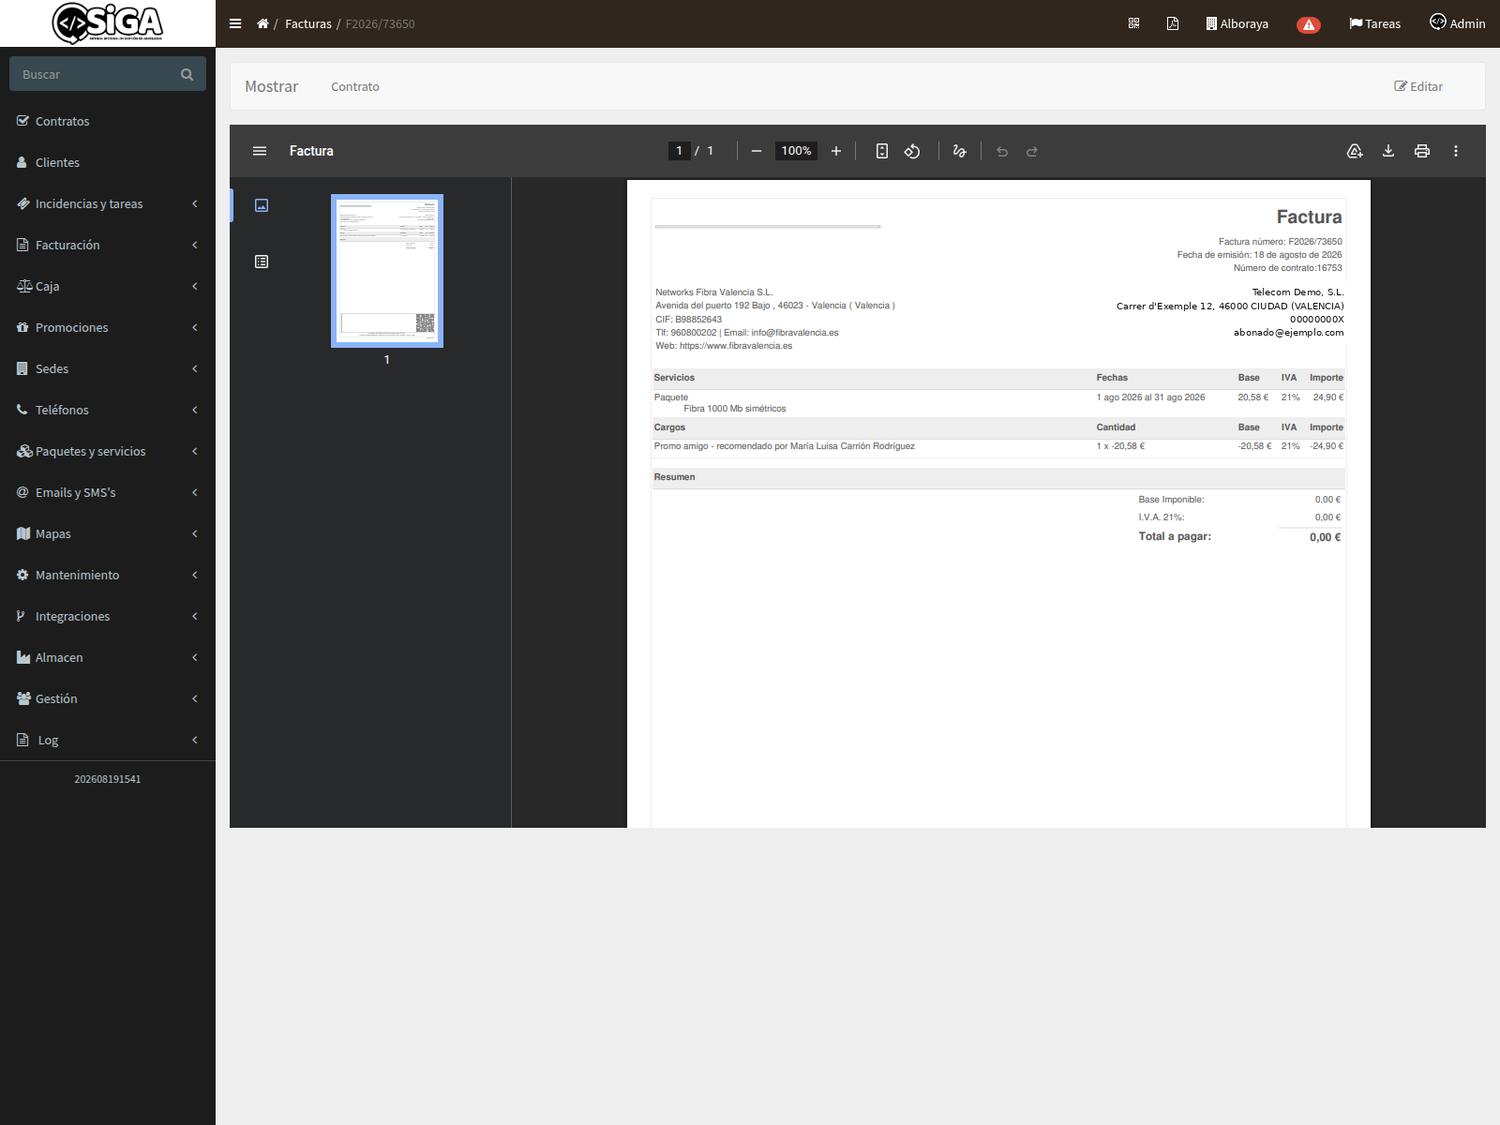Viewport: 1500px width, 1125px height.
Task: Expand the Mantenimiento menu
Action: click(x=108, y=575)
